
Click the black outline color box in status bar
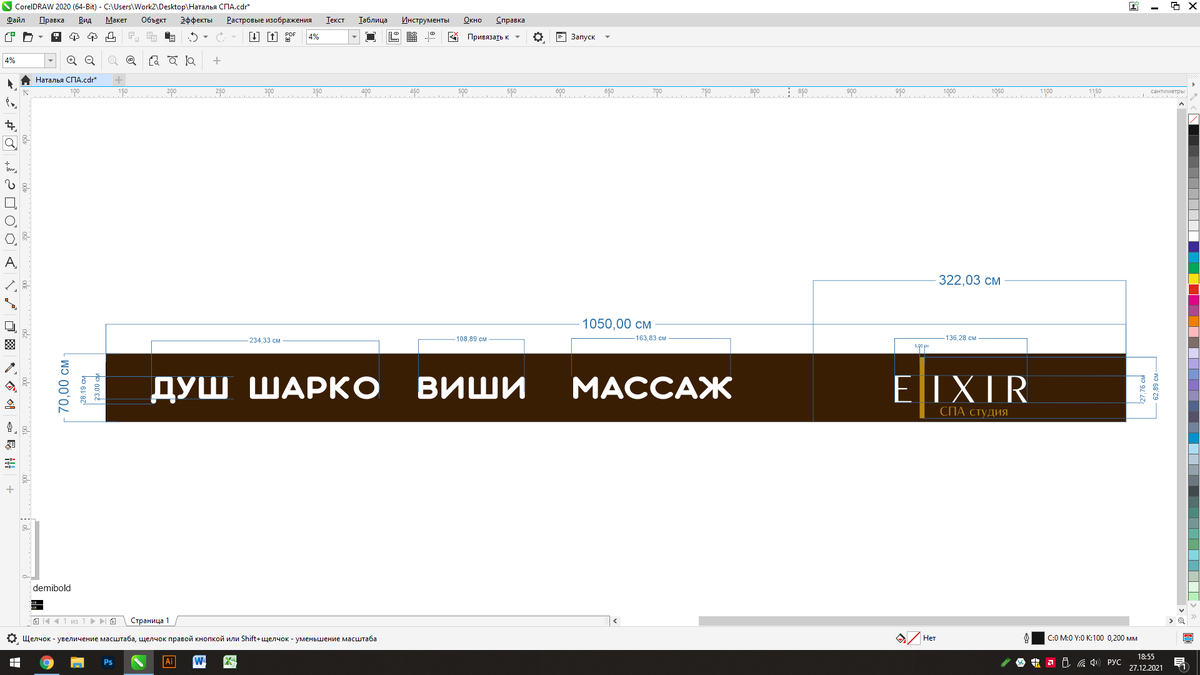pyautogui.click(x=1037, y=638)
